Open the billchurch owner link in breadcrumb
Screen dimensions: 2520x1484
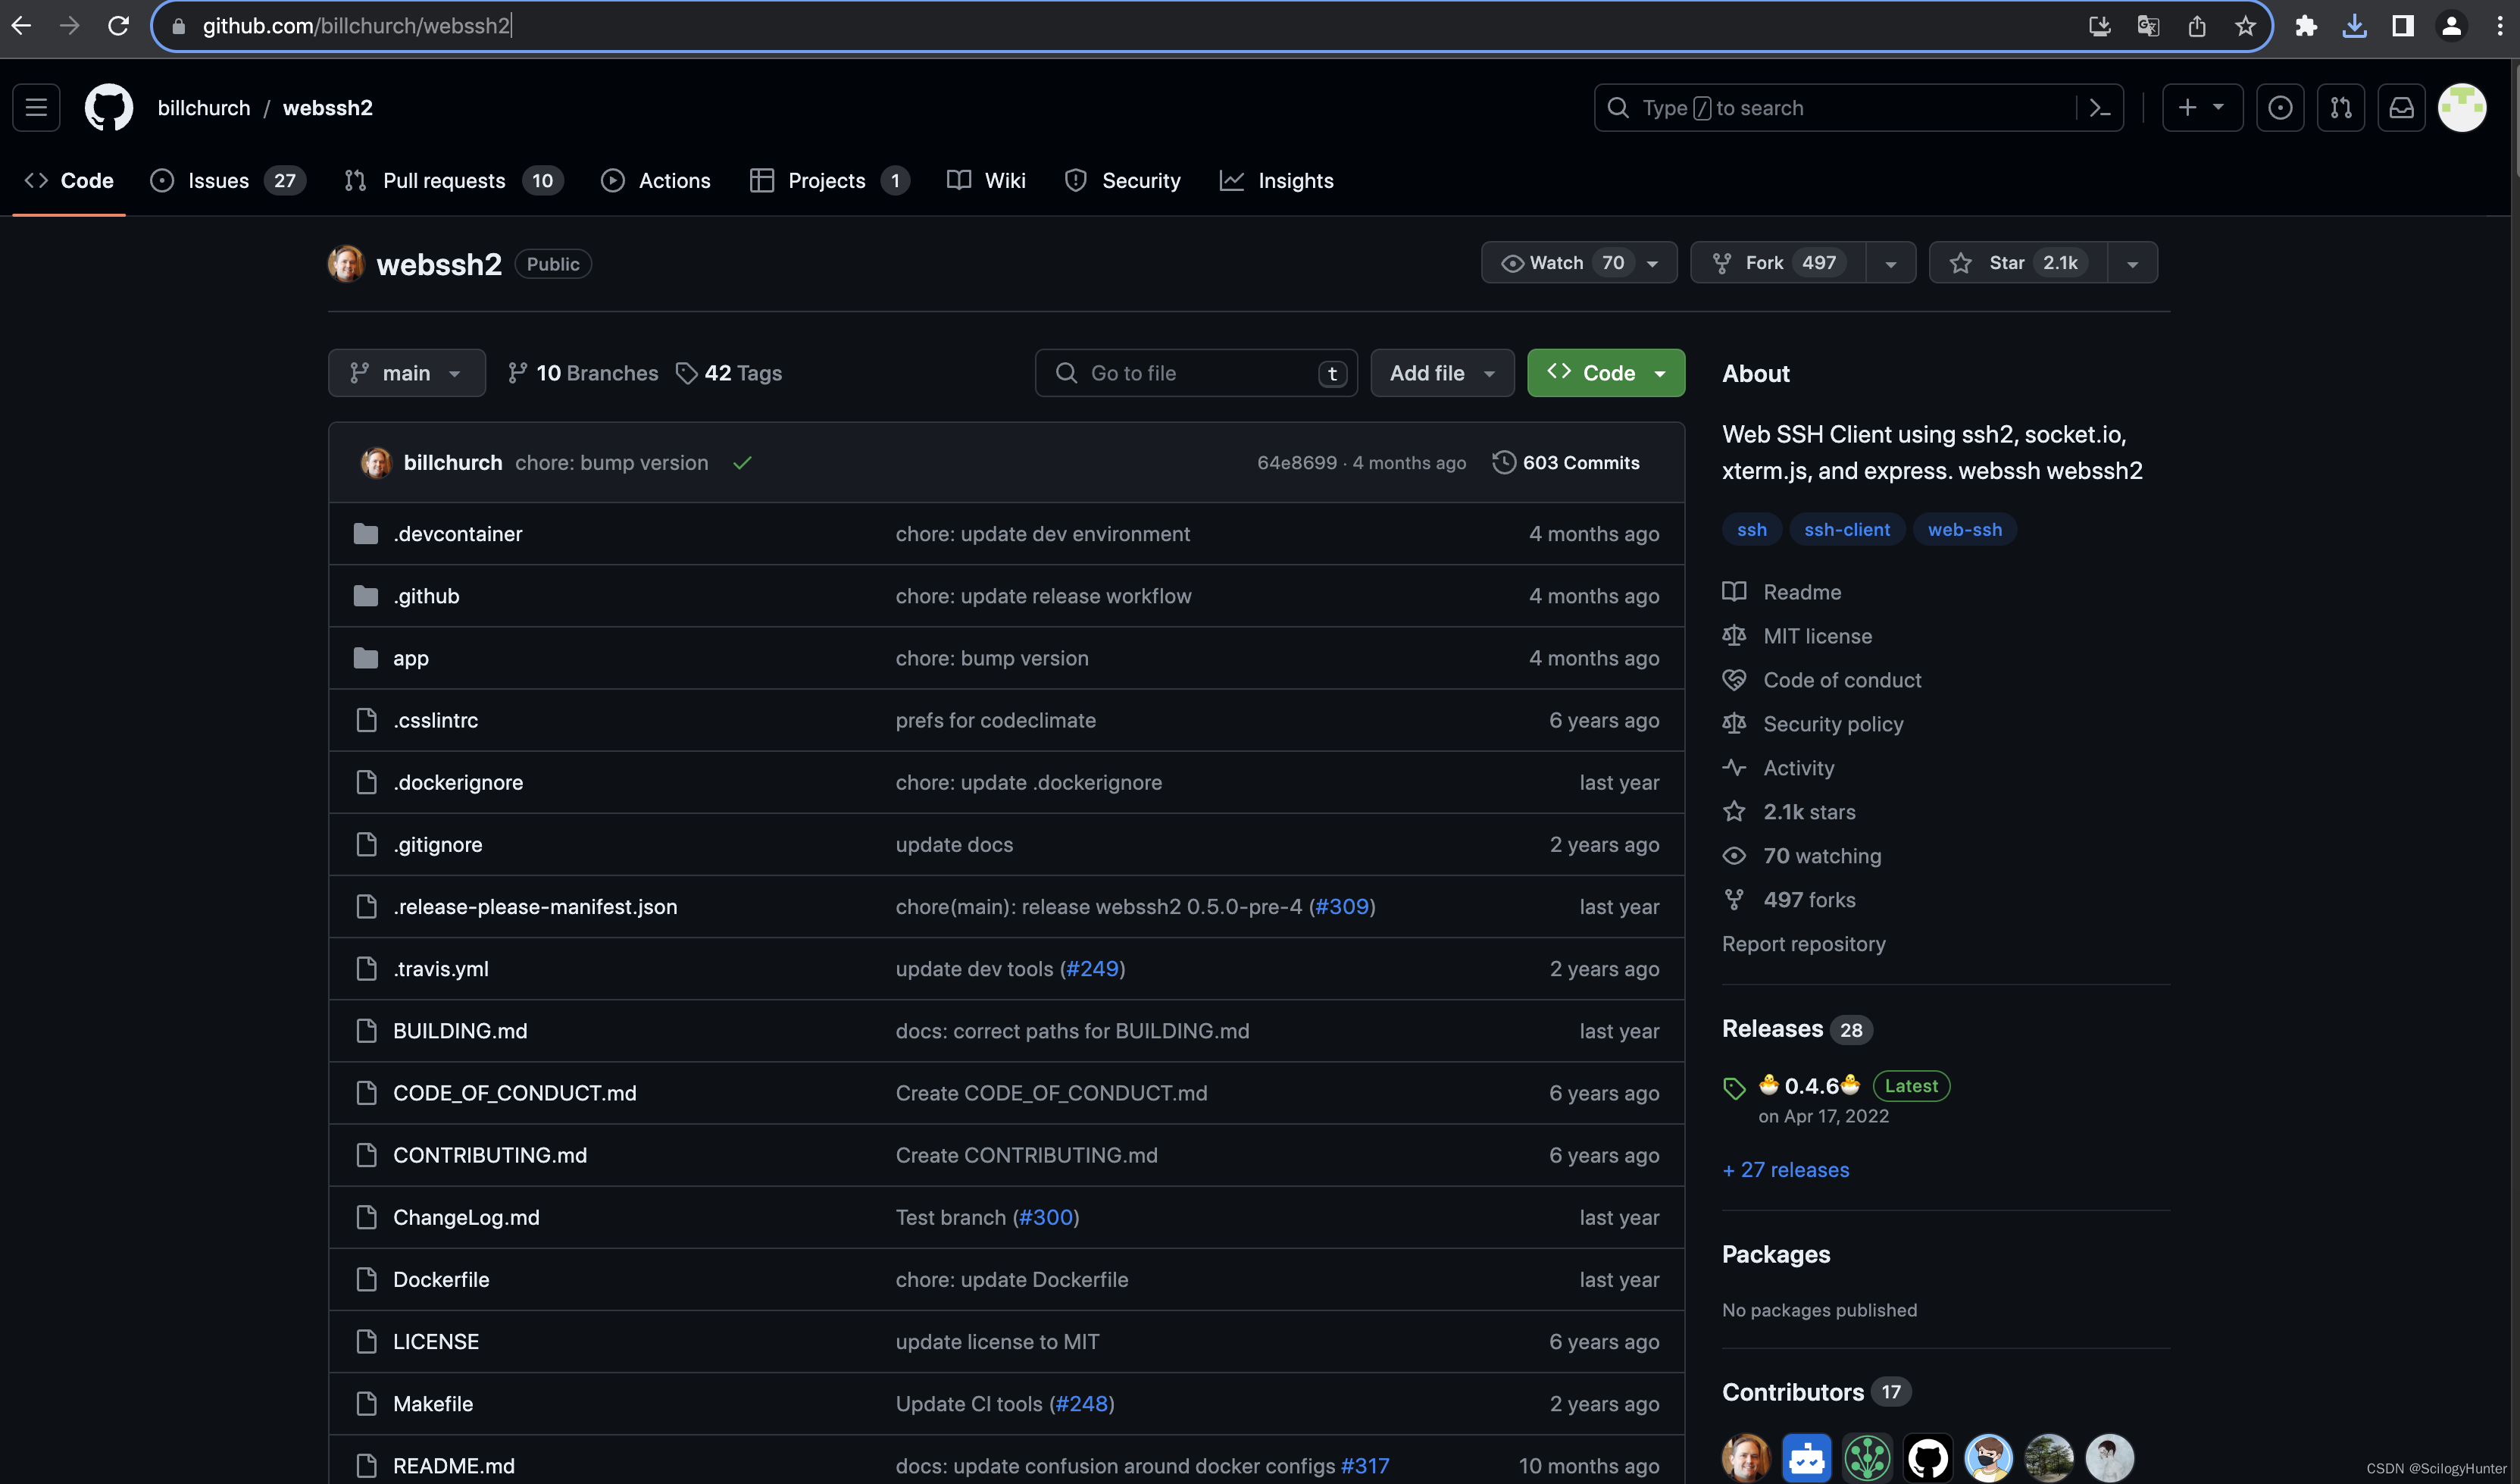(x=204, y=108)
